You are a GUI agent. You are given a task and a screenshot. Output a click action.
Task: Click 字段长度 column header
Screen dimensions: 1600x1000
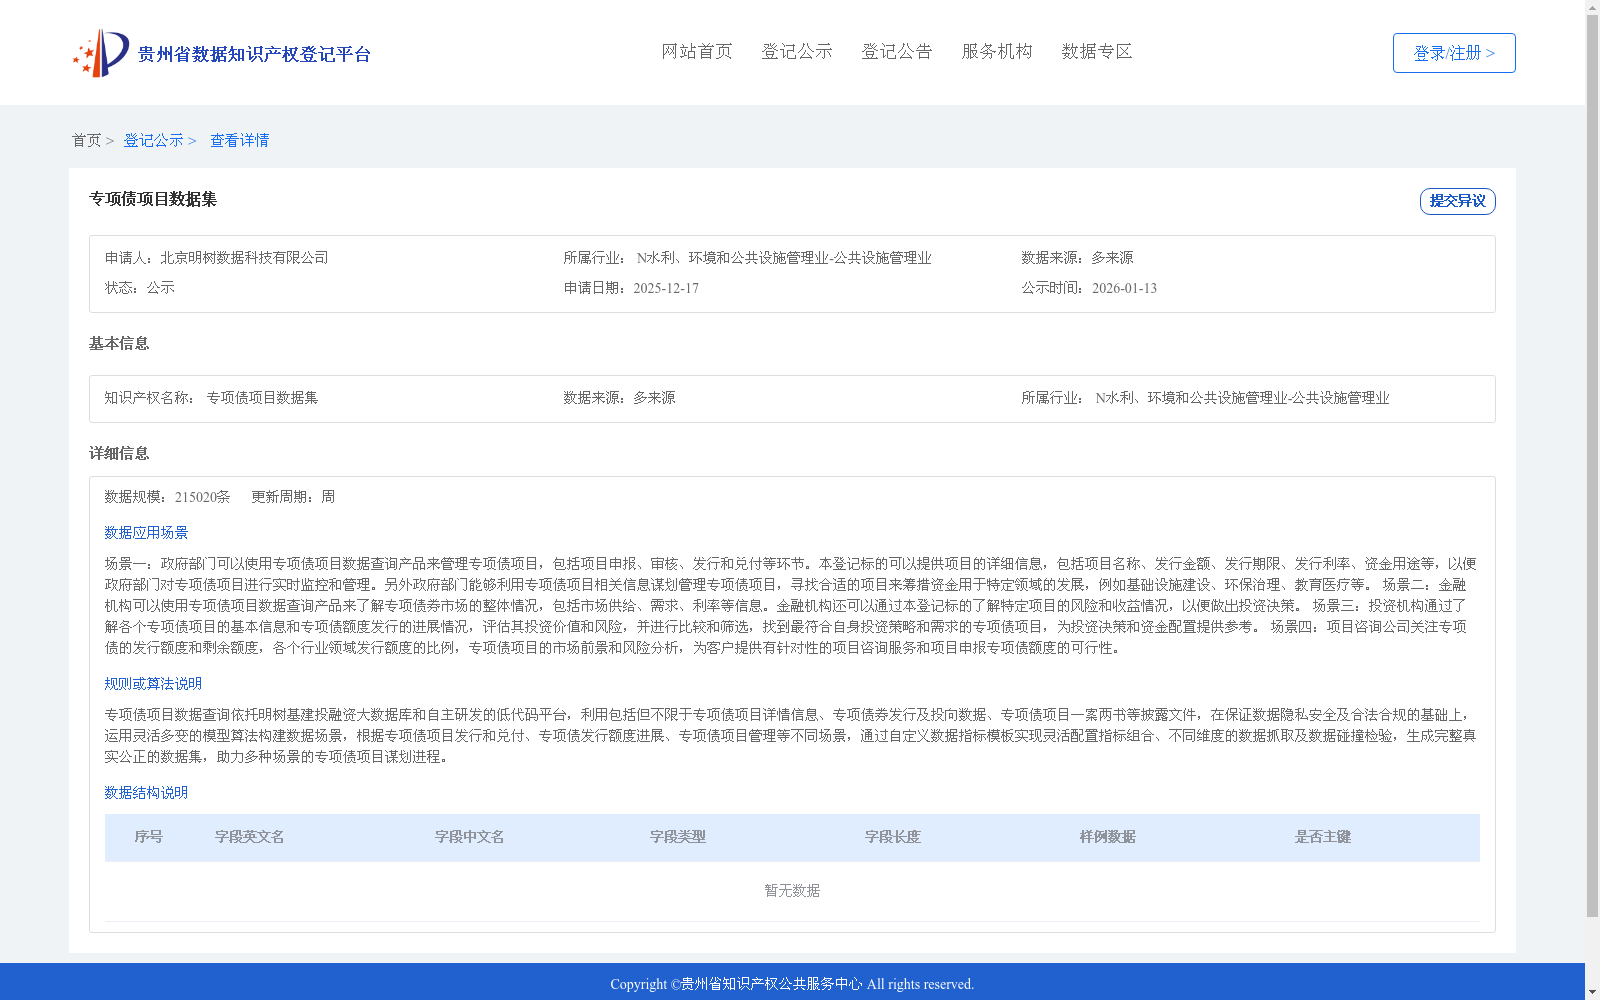coord(893,837)
